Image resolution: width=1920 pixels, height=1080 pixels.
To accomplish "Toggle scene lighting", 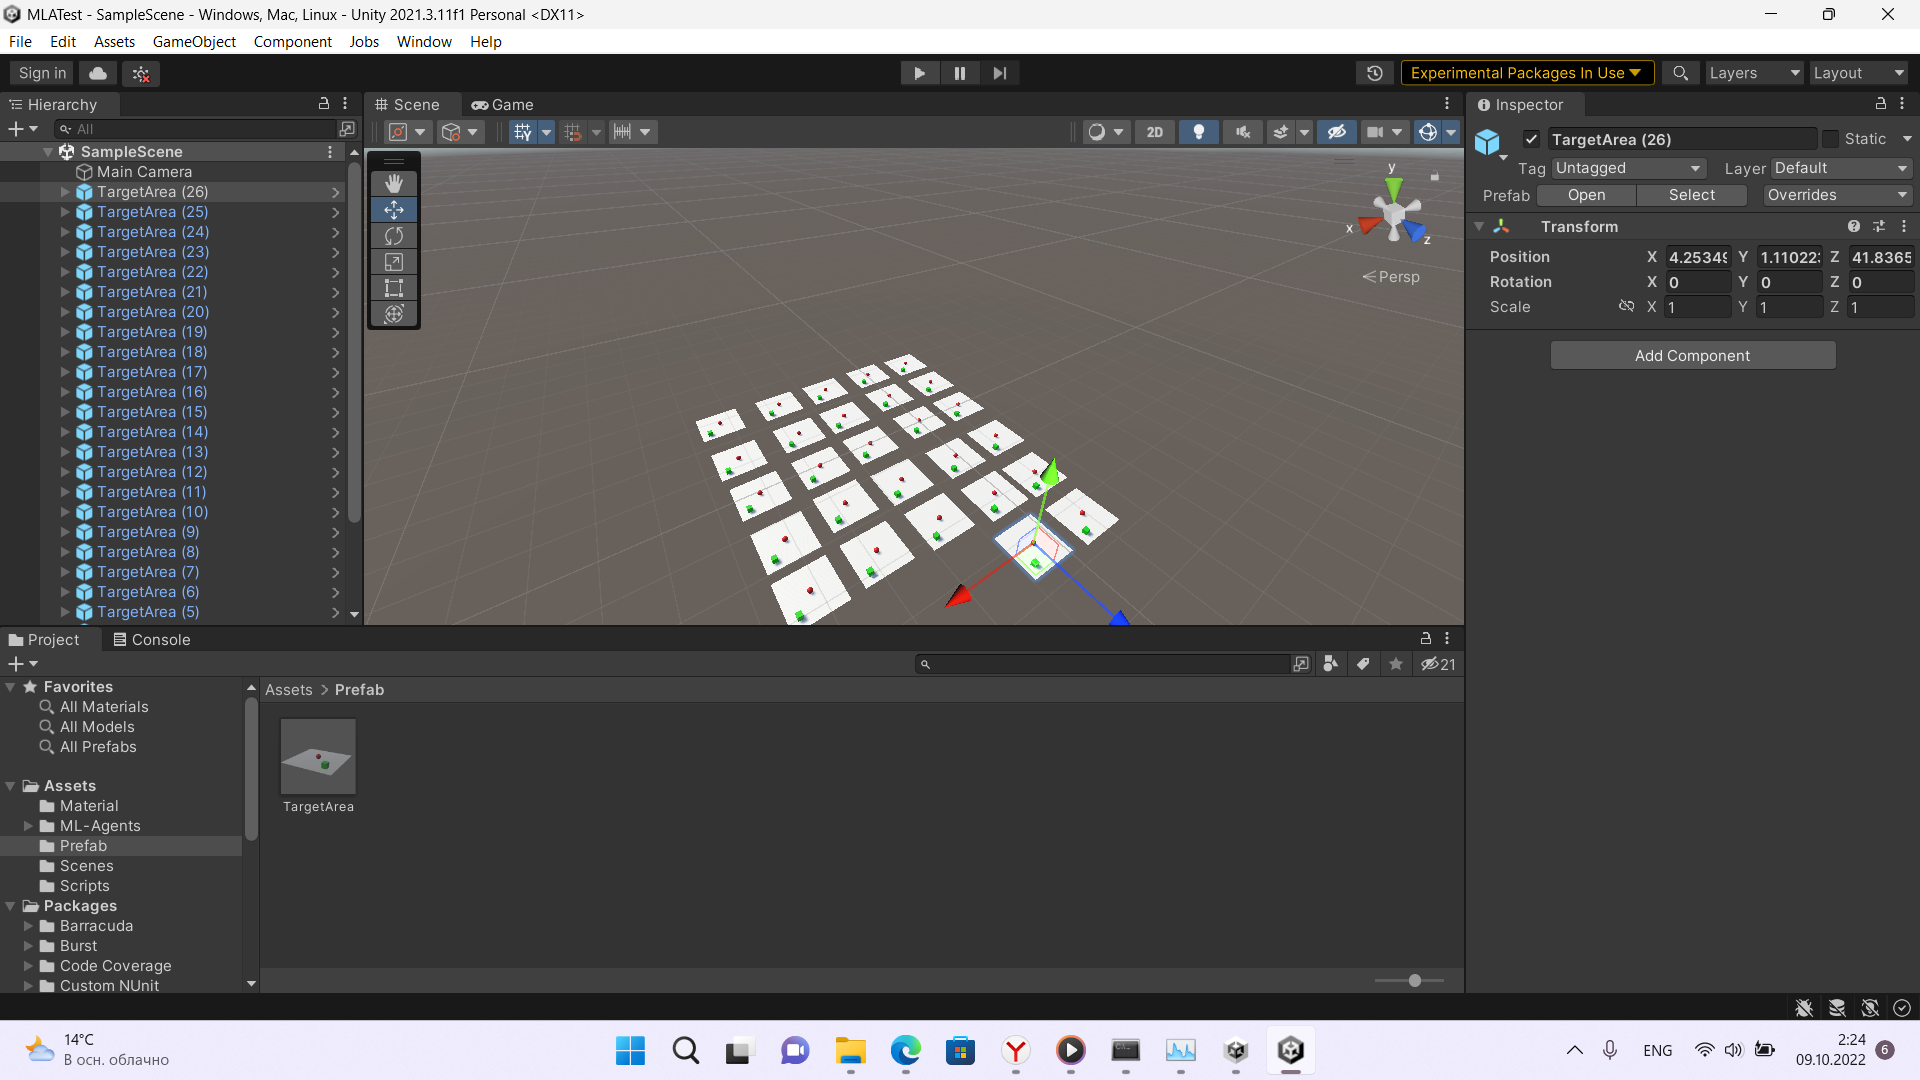I will pyautogui.click(x=1198, y=132).
